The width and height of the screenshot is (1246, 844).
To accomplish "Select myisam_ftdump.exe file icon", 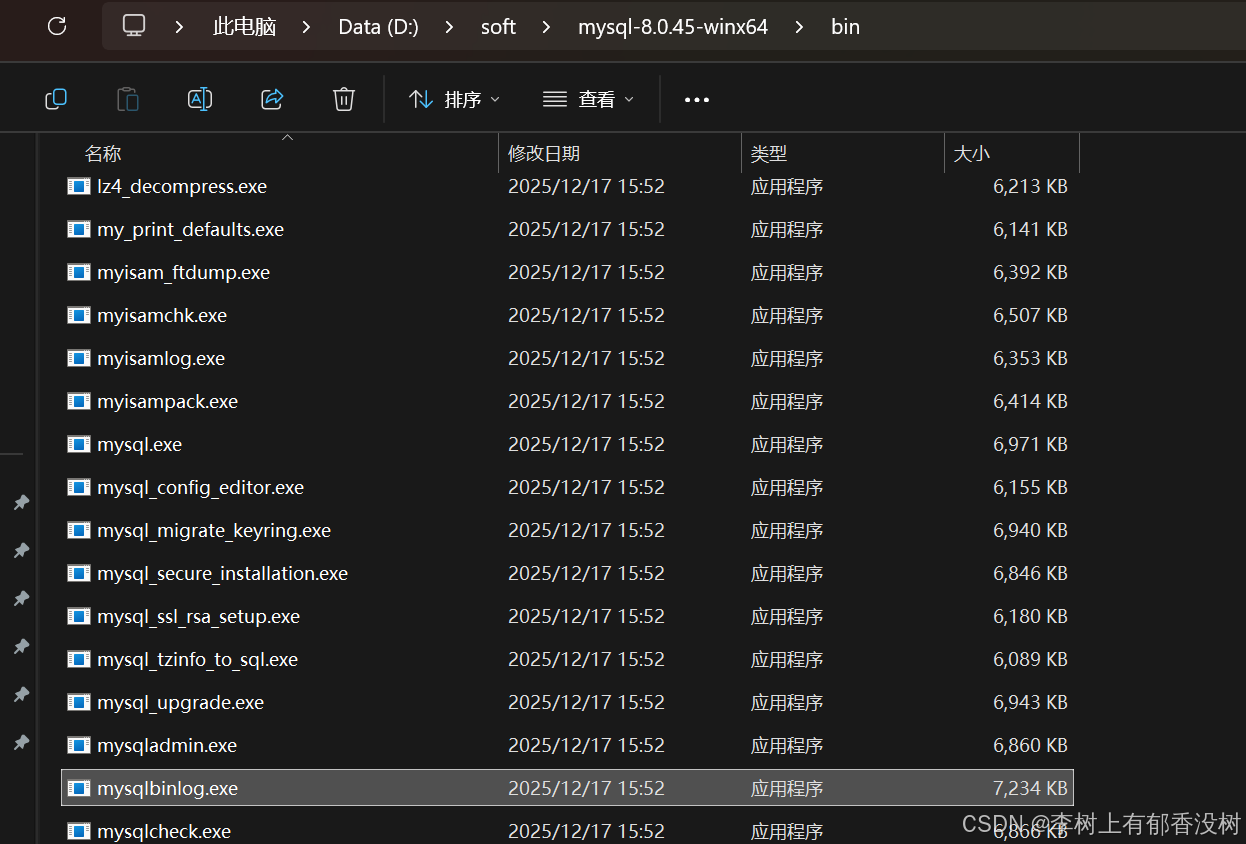I will point(79,272).
